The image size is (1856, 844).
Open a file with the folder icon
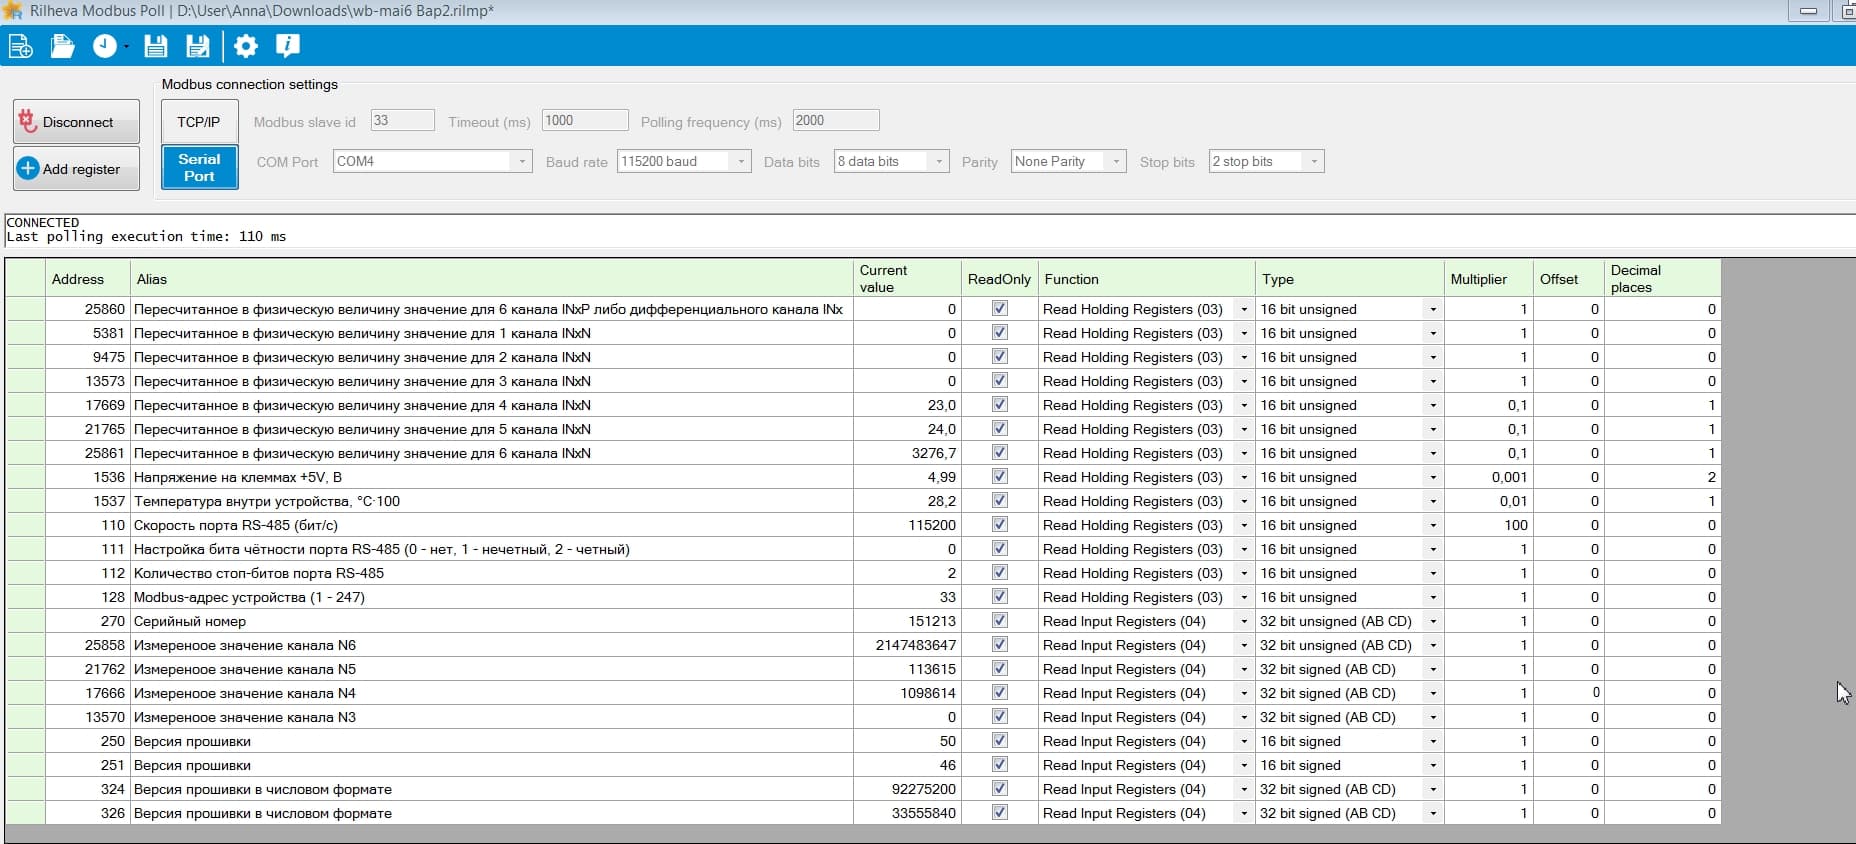point(62,46)
